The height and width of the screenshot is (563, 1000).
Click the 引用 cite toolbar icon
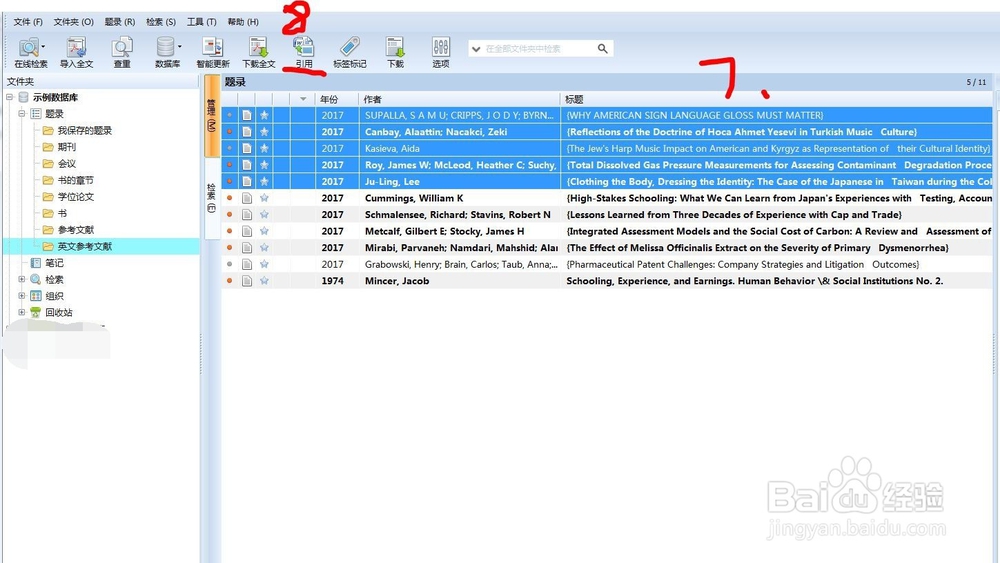click(x=304, y=52)
